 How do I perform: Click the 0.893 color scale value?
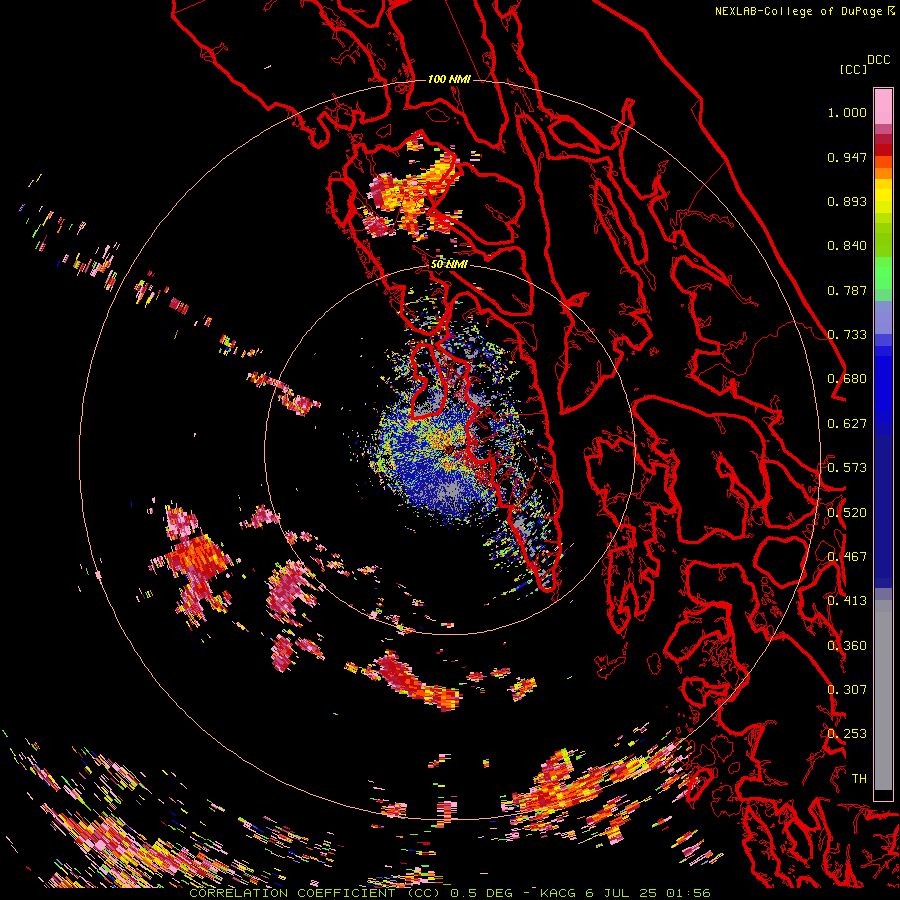pos(847,201)
